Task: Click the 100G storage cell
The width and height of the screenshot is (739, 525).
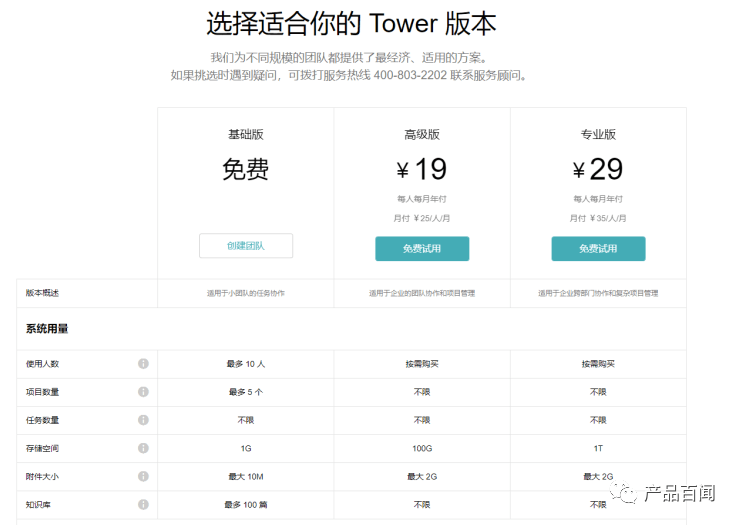Action: coord(422,448)
